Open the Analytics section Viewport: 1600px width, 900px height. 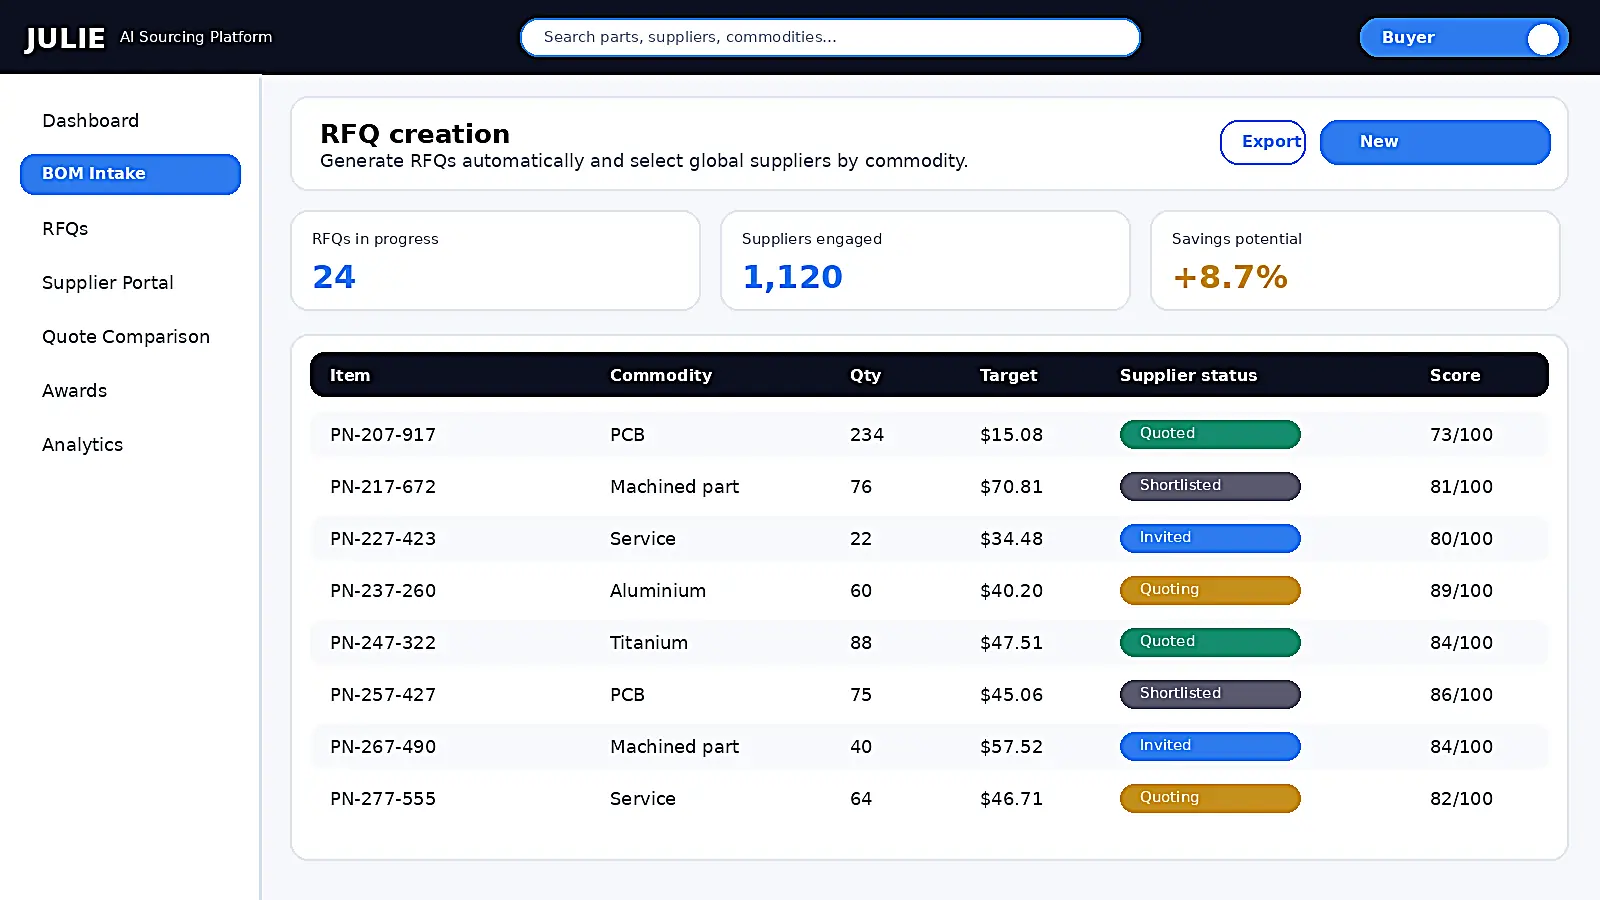(82, 444)
